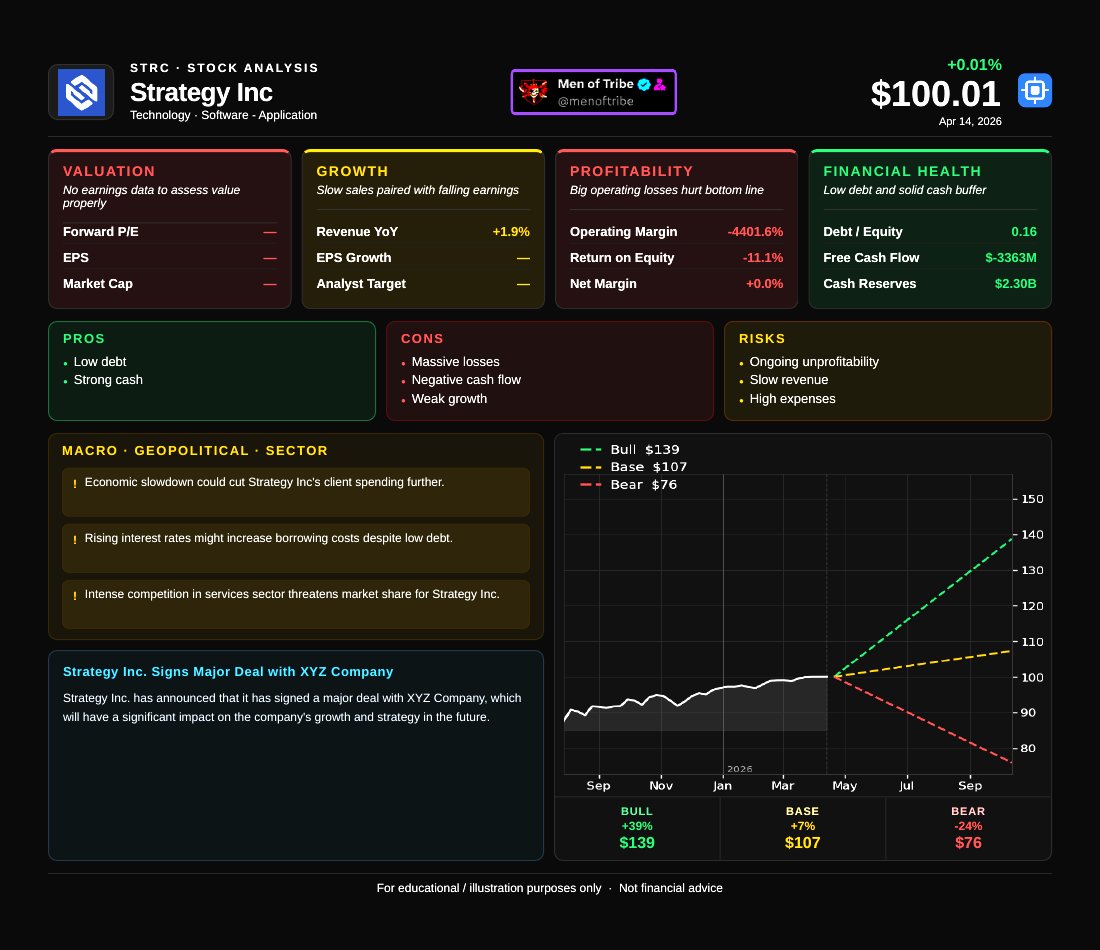Open the @menoftribe handle
The width and height of the screenshot is (1100, 950).
click(x=596, y=101)
